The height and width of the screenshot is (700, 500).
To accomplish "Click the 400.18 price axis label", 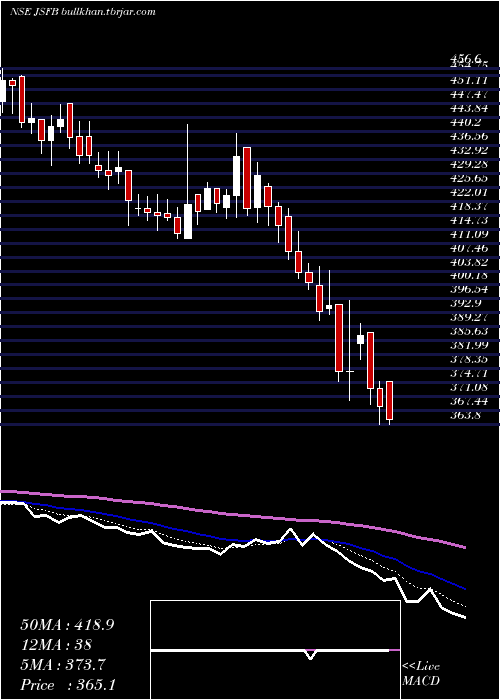I will pyautogui.click(x=469, y=276).
